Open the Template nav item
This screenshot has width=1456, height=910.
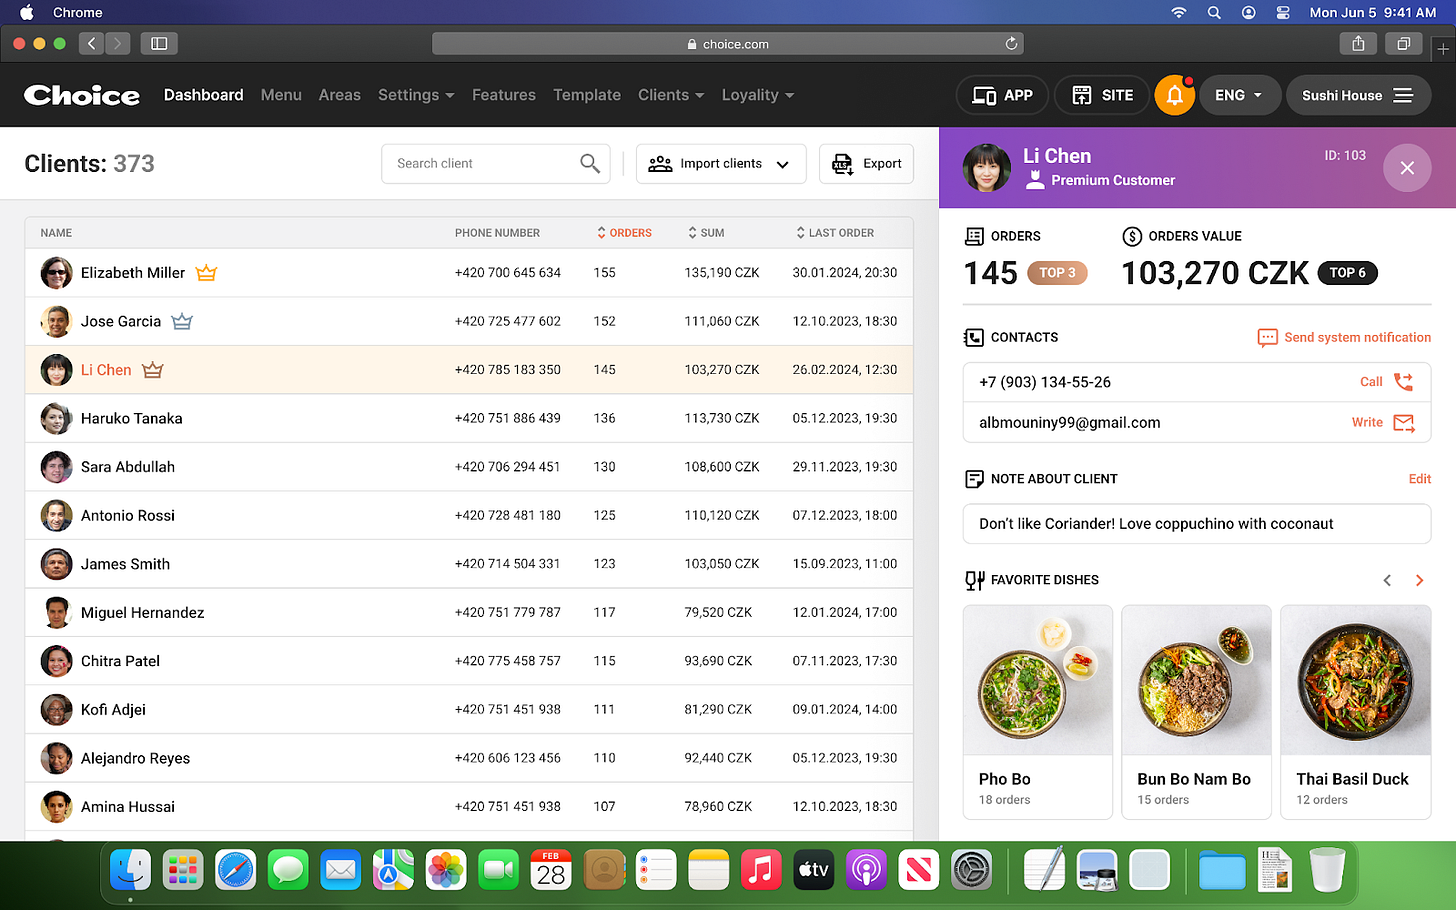587,95
